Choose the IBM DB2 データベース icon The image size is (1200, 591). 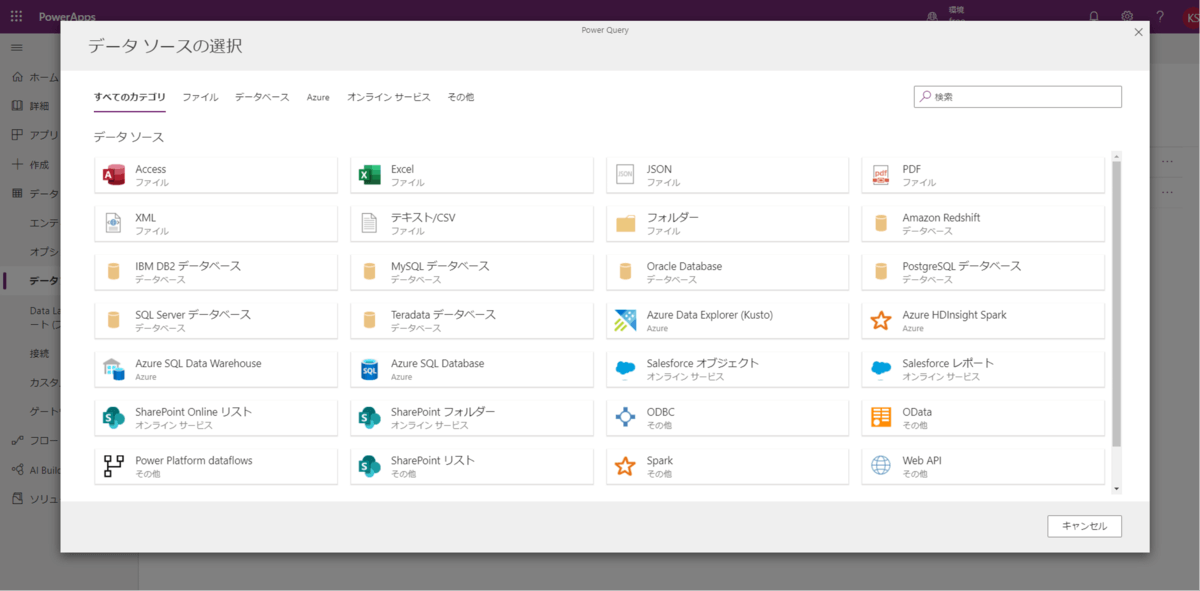pos(114,272)
